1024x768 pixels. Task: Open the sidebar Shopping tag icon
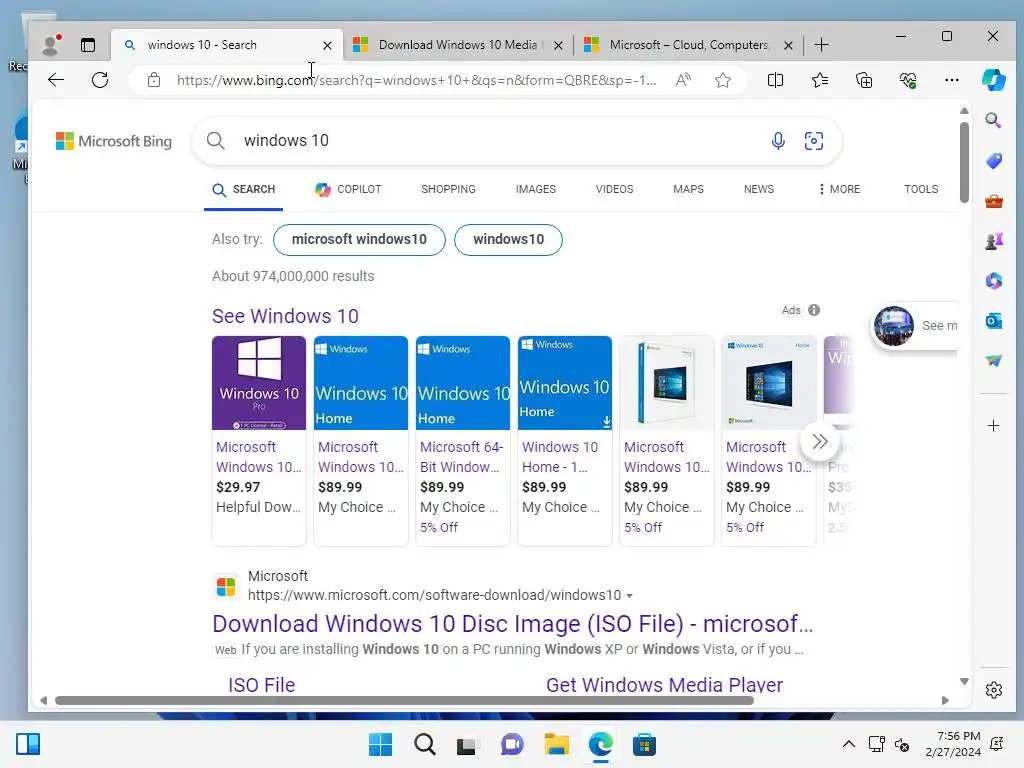(x=993, y=161)
